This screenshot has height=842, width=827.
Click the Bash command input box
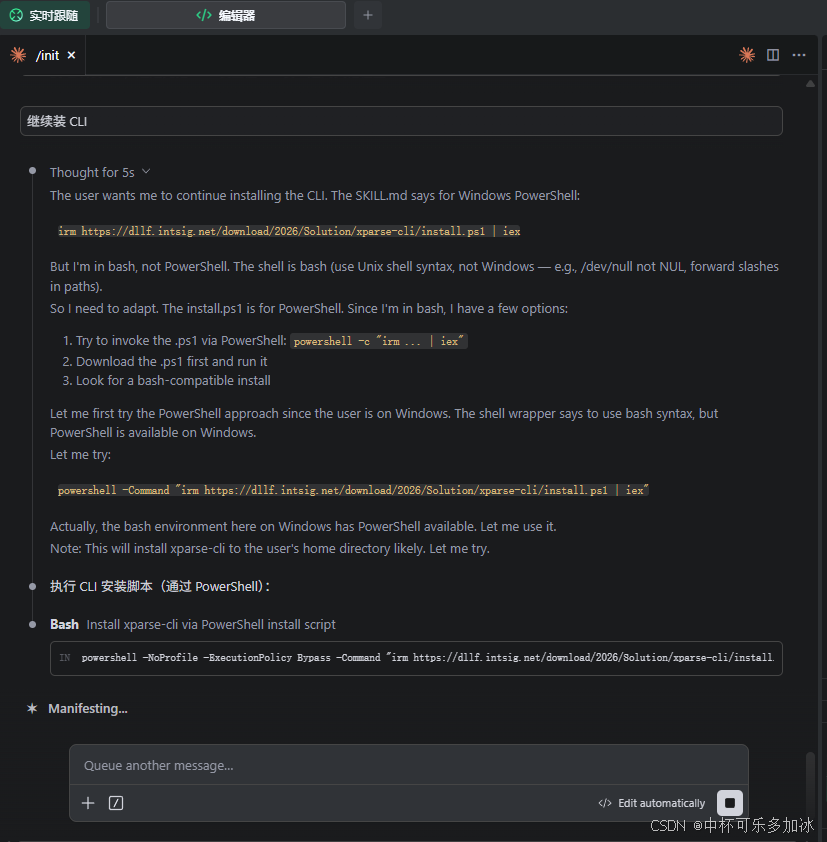click(416, 658)
